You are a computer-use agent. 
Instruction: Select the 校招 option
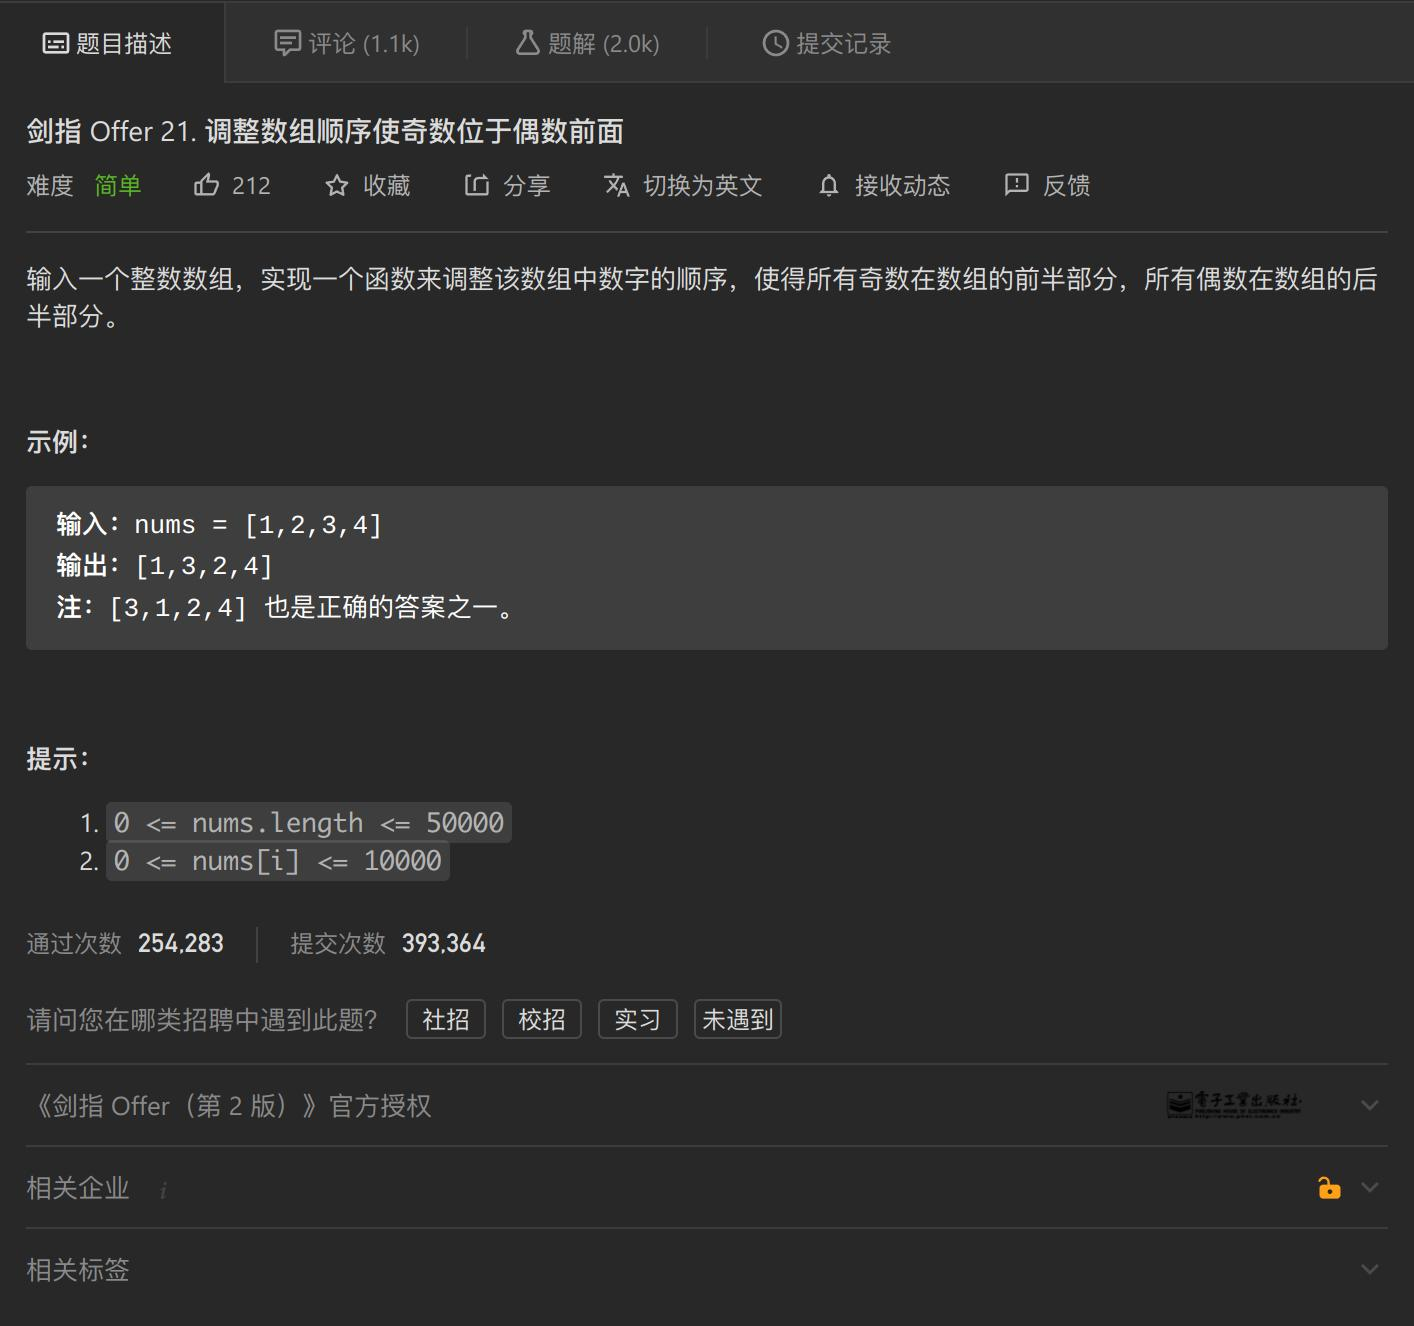click(x=542, y=1019)
